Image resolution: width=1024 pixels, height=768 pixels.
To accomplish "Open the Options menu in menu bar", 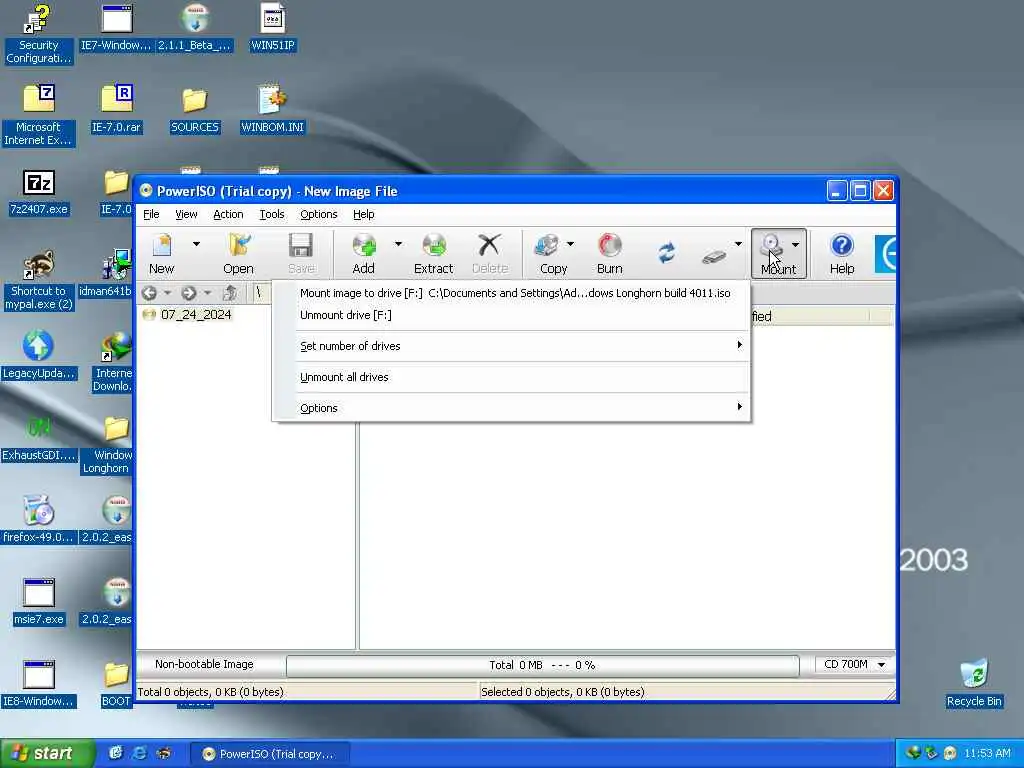I will [319, 214].
